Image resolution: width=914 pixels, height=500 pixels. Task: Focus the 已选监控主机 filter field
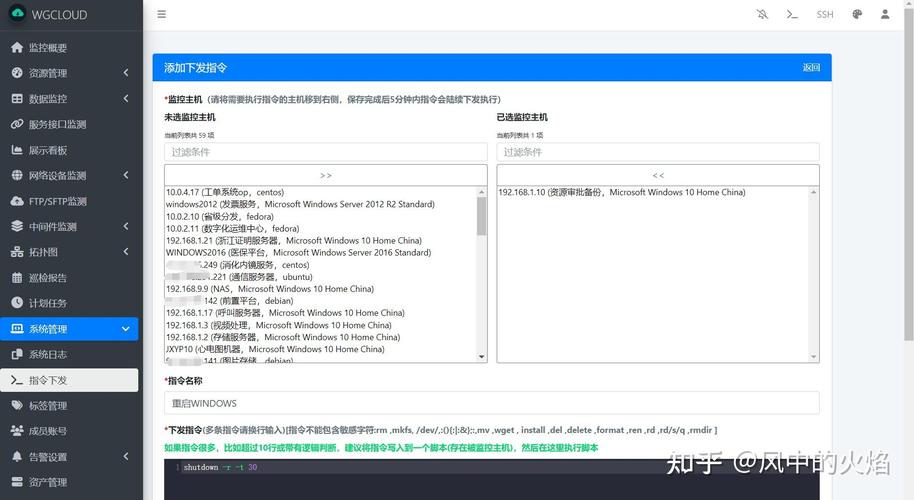[x=658, y=152]
